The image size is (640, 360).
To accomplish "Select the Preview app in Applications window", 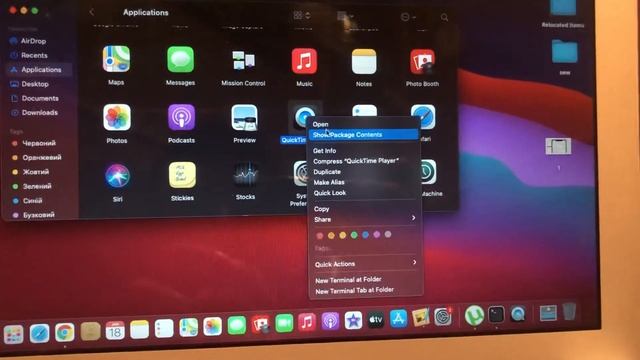I will pyautogui.click(x=244, y=118).
